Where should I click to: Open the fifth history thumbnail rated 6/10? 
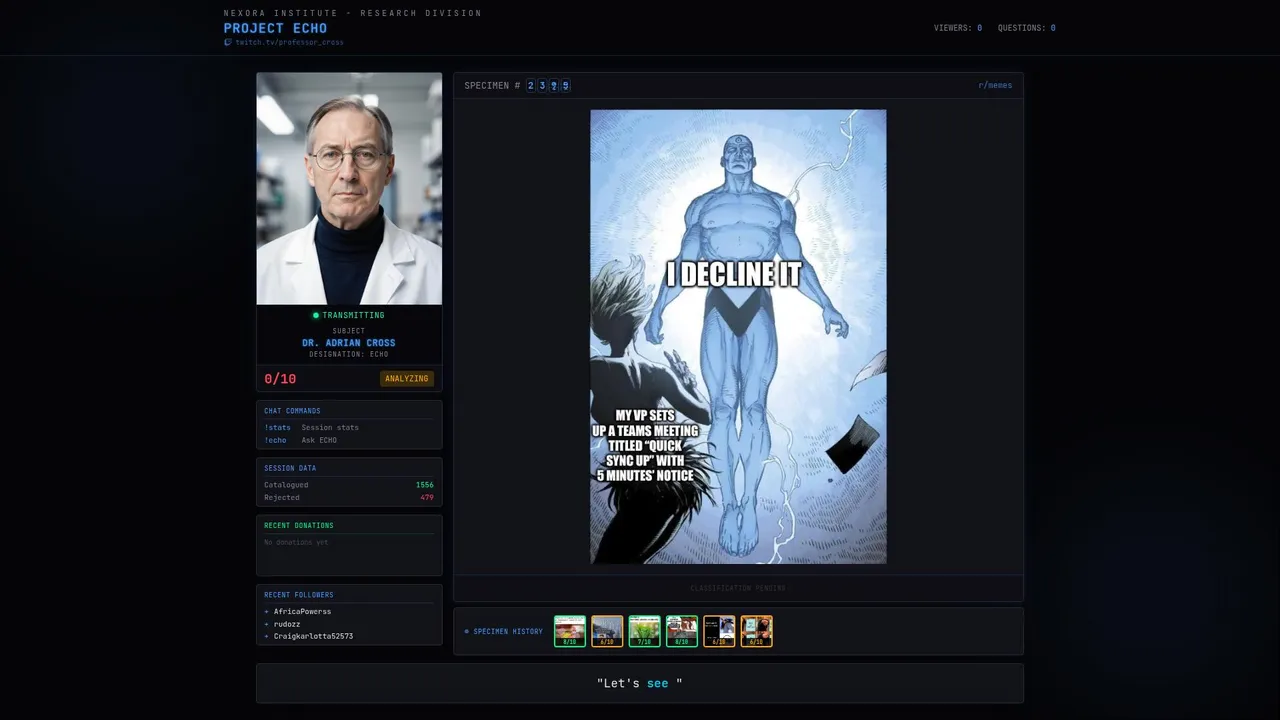(719, 631)
